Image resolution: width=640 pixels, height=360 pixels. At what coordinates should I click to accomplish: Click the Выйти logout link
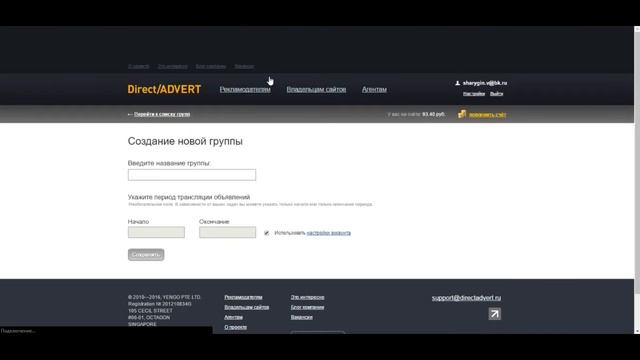(x=496, y=93)
